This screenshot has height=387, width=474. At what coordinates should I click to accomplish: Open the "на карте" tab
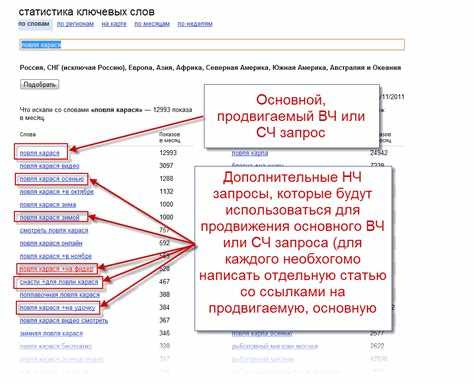tap(114, 24)
